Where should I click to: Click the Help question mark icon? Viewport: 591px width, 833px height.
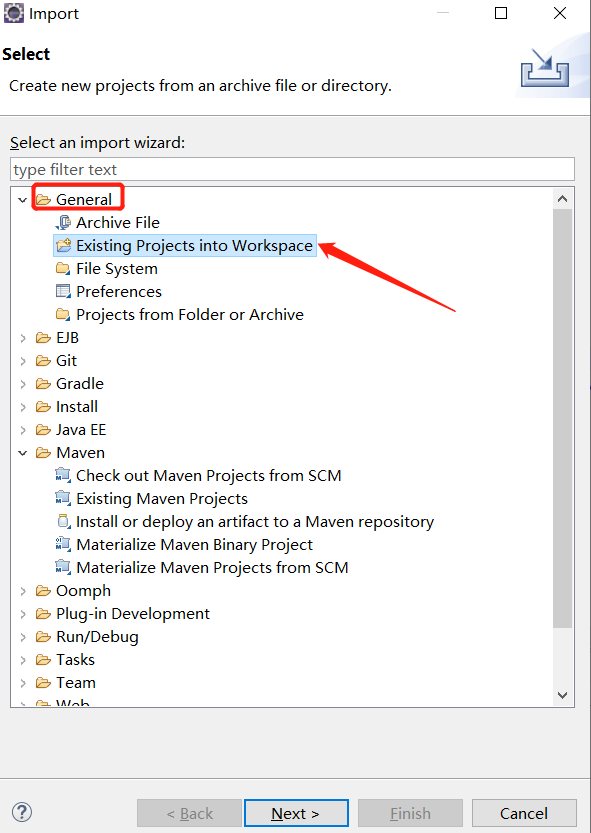tap(21, 812)
